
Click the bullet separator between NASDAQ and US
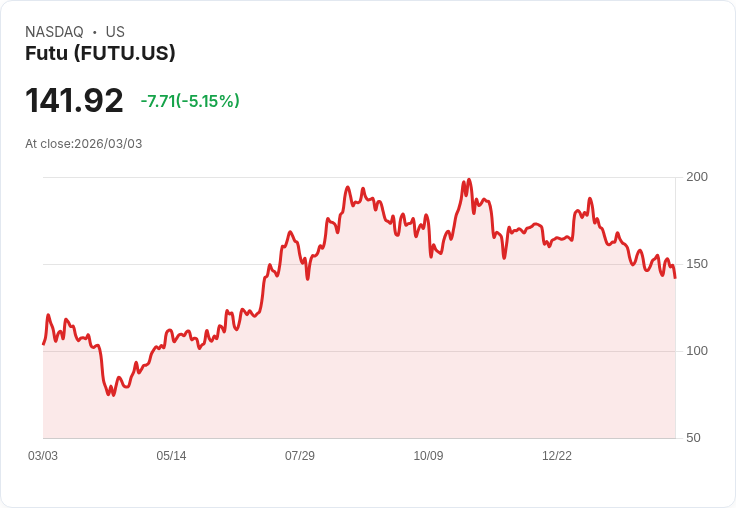(95, 32)
